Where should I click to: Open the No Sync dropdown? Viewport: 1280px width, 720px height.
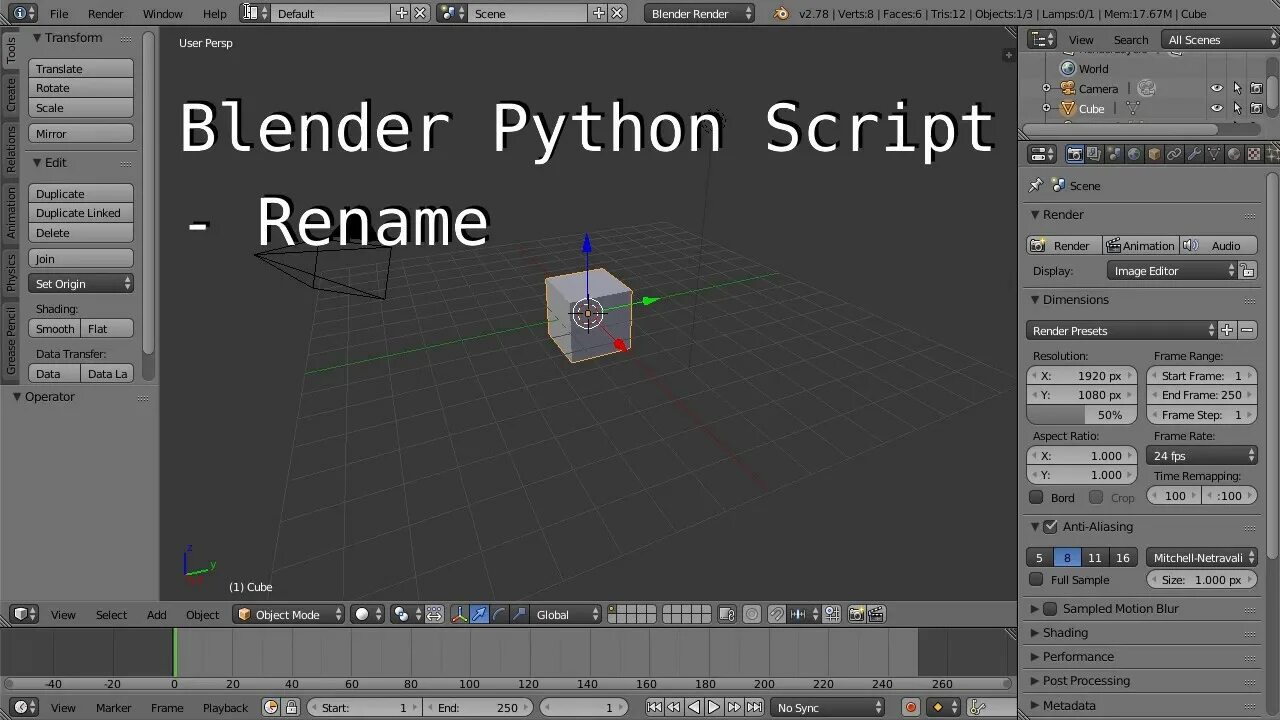[x=828, y=707]
